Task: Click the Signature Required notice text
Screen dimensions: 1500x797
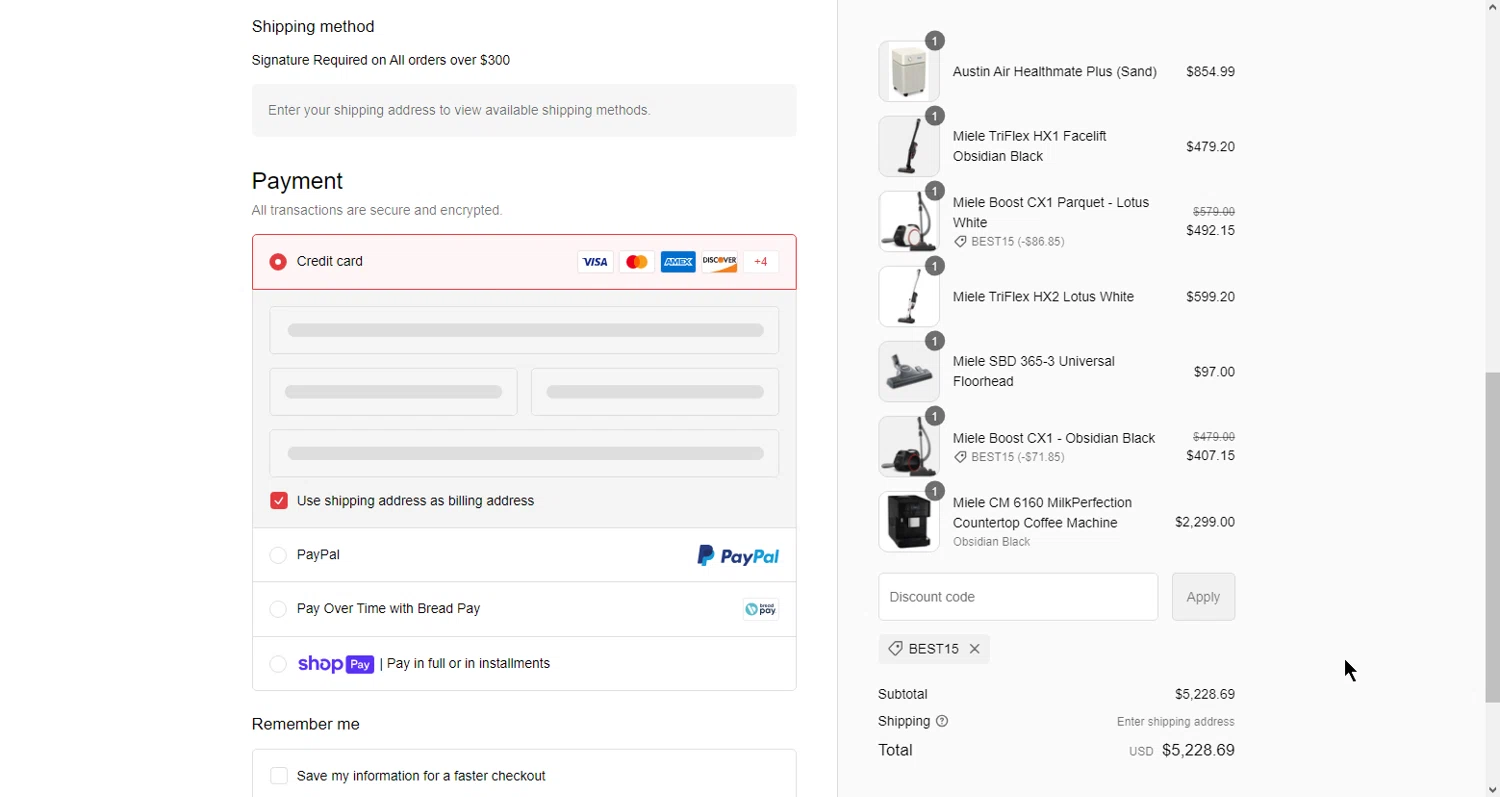Action: tap(381, 60)
